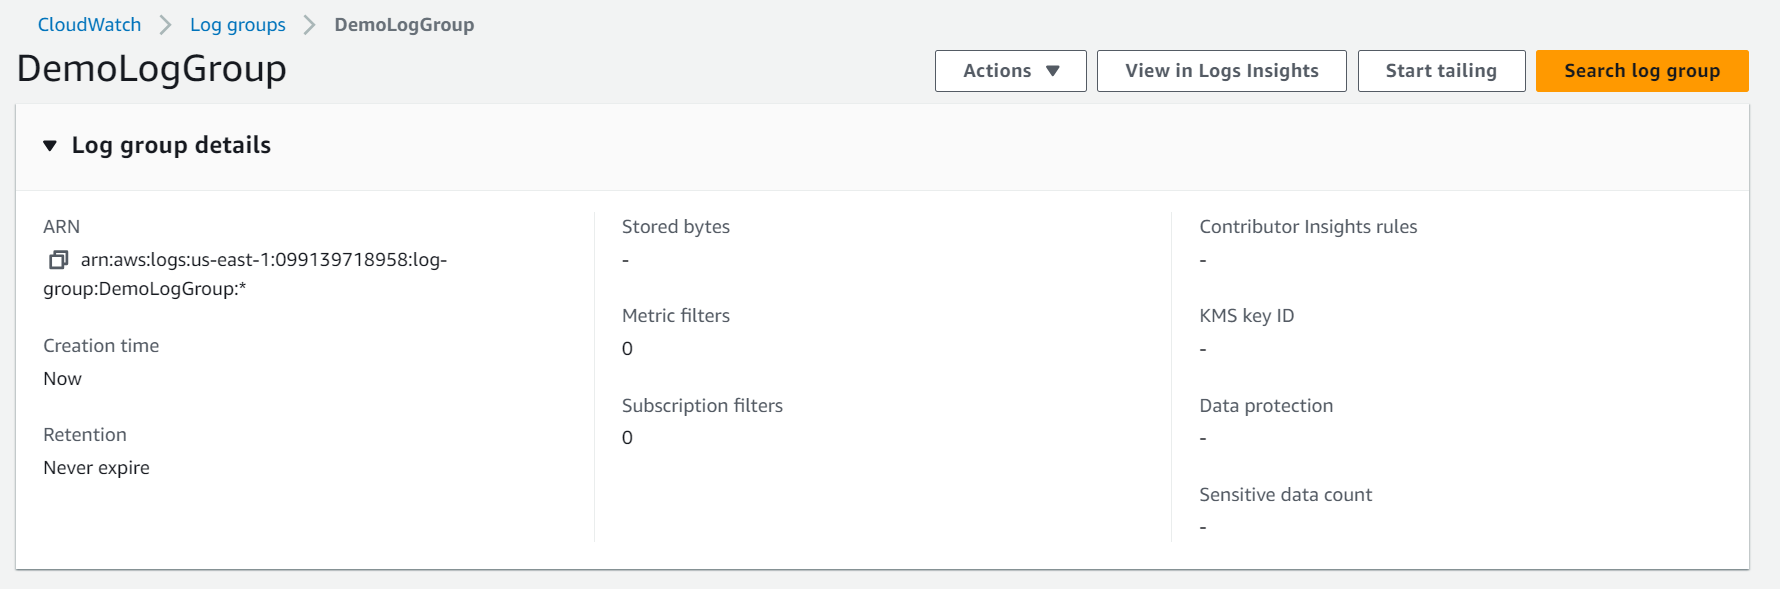
Task: Select the ARN value text
Action: pyautogui.click(x=245, y=274)
